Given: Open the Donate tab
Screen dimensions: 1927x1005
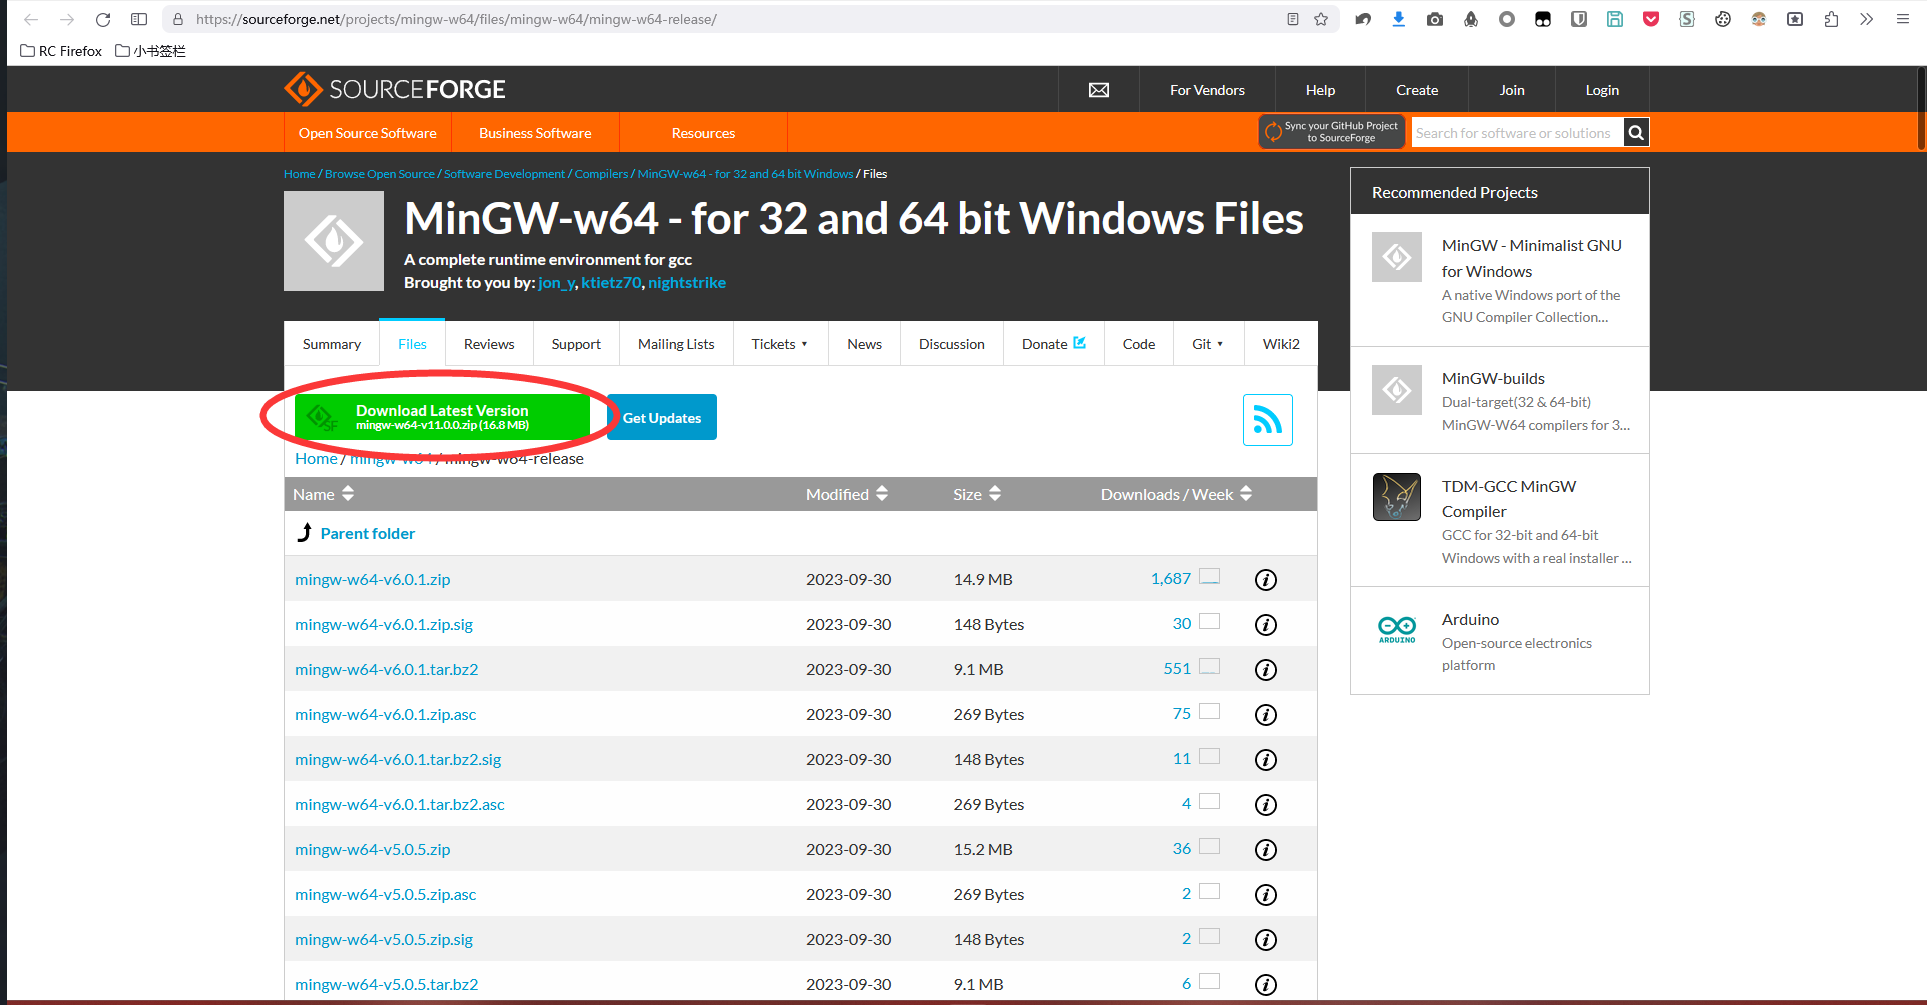Looking at the screenshot, I should [1054, 344].
